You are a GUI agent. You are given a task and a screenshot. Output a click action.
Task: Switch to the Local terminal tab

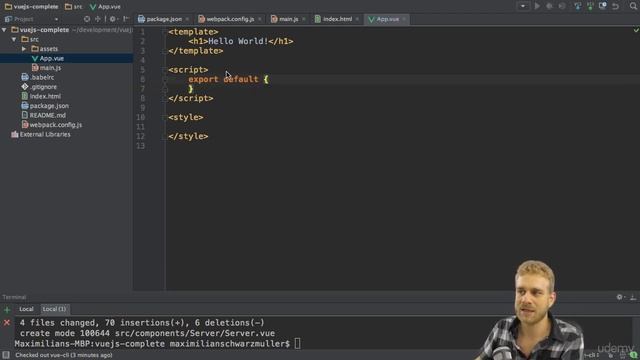(26, 309)
